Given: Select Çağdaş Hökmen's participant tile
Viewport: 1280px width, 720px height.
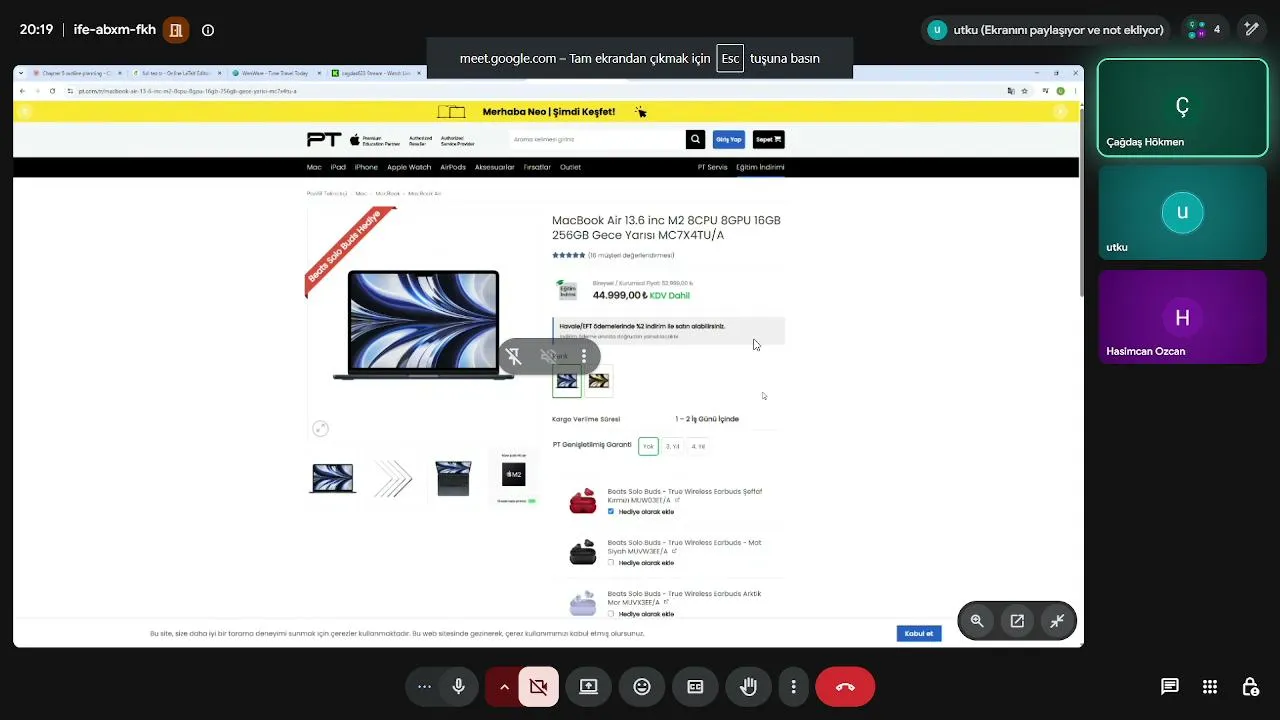Looking at the screenshot, I should pyautogui.click(x=1182, y=108).
